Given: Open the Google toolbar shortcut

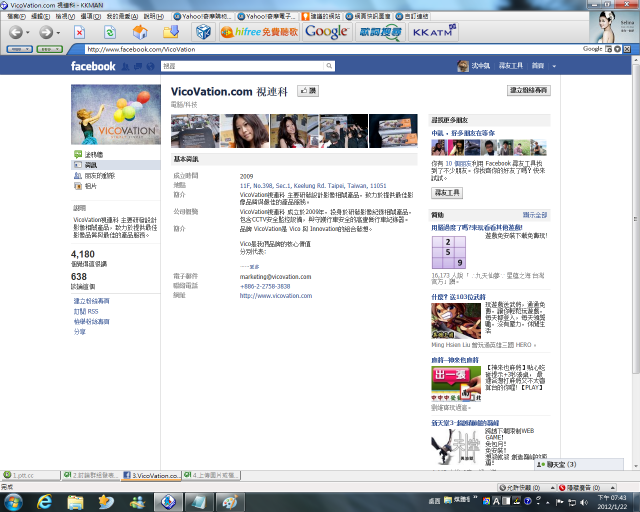Looking at the screenshot, I should tap(327, 32).
